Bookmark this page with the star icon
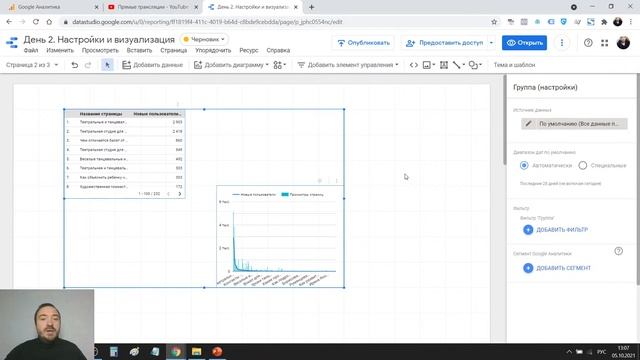Viewport: 640px width, 360px height. [494, 22]
